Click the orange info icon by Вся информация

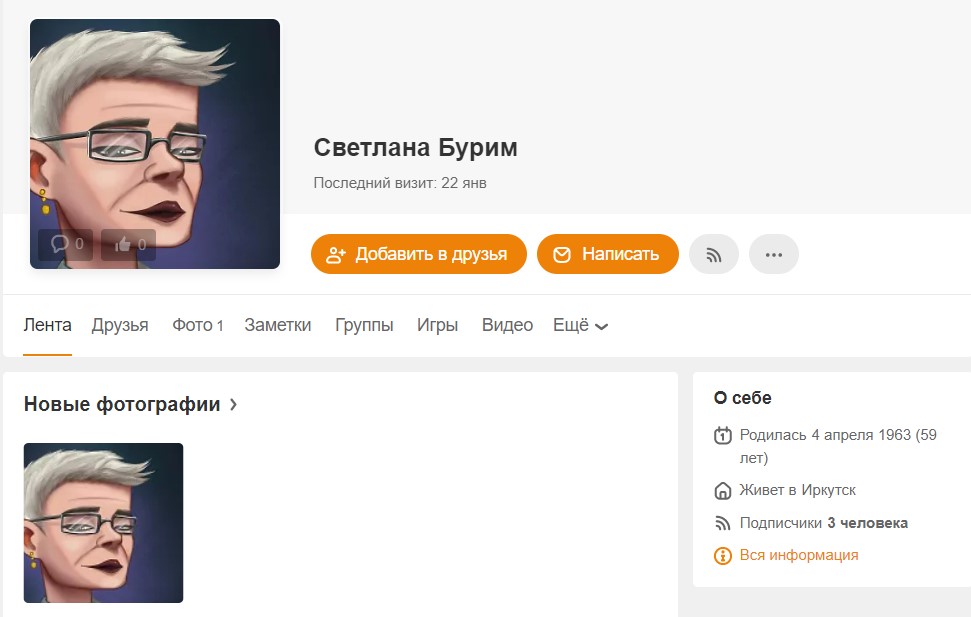point(723,556)
